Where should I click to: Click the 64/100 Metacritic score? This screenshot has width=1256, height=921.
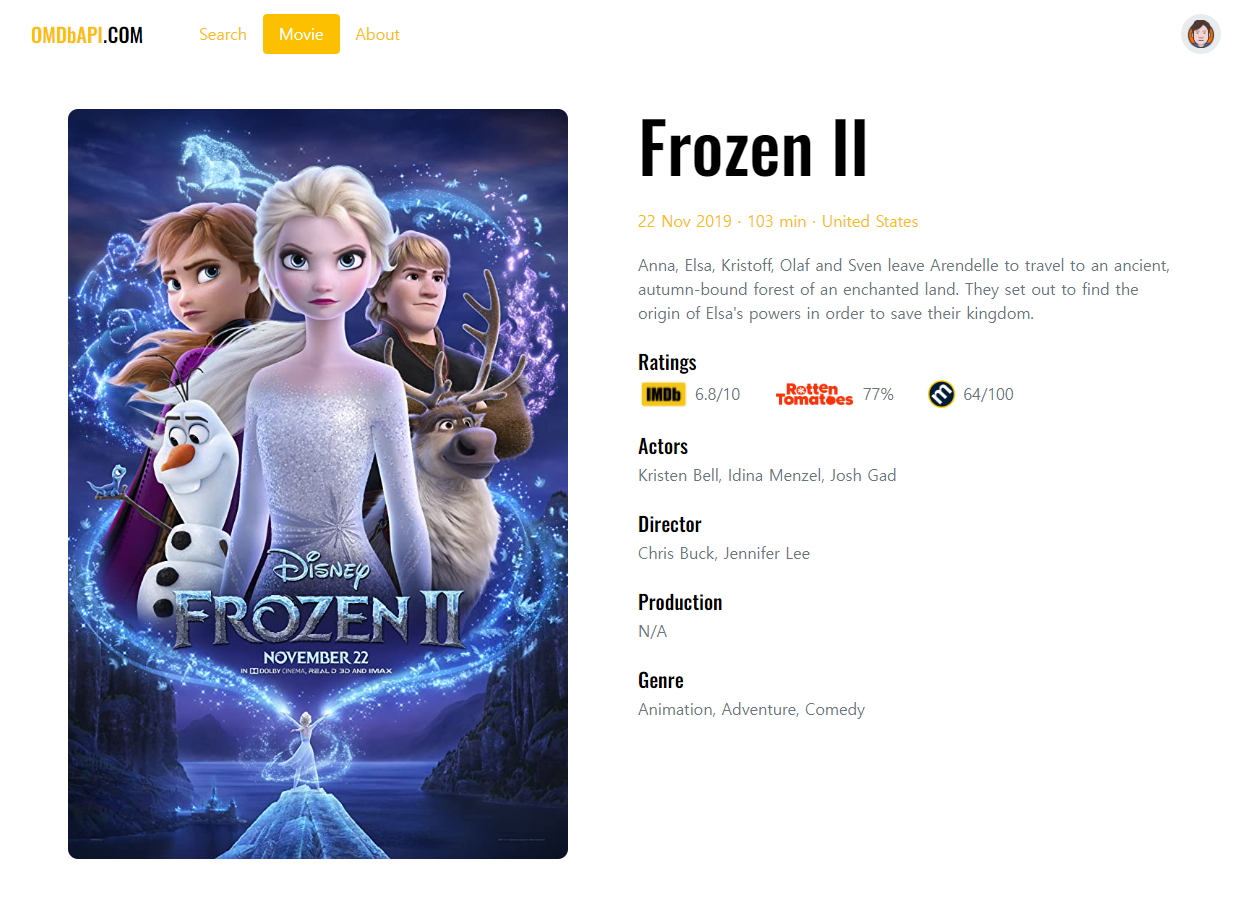(988, 394)
